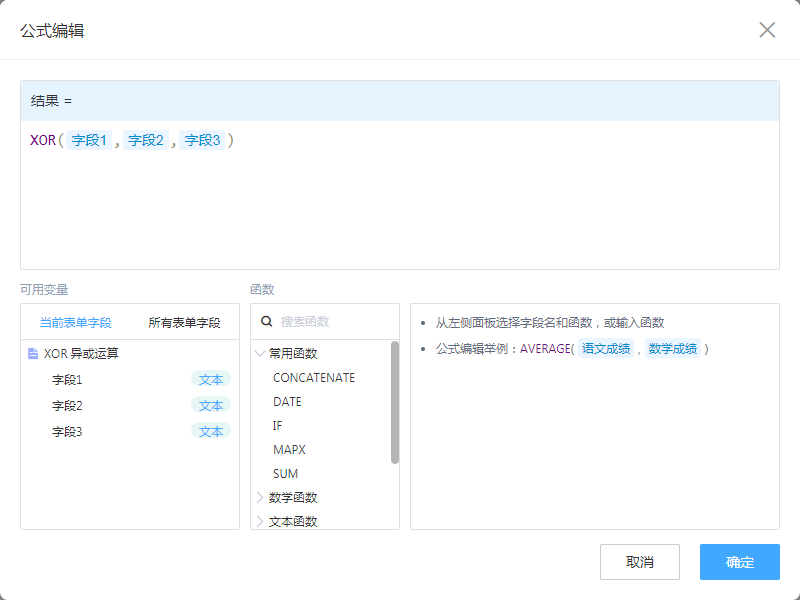Switch to 当前表单字段 tab
This screenshot has width=800, height=600.
point(75,323)
